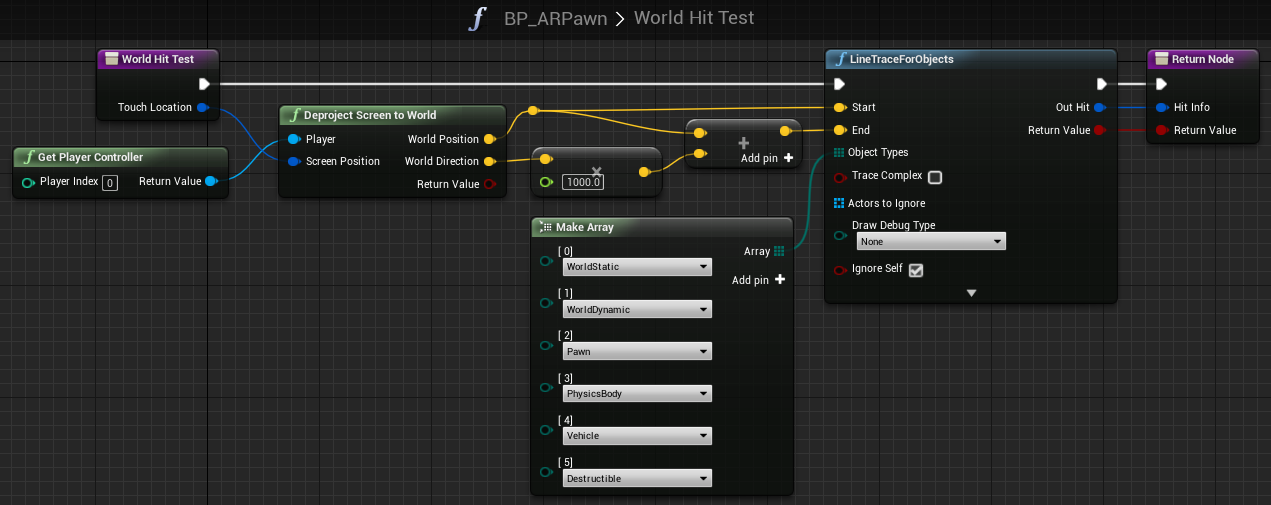Screen dimensions: 1271x505
Task: Click Return Node's Return Value pin
Action: 1161,130
